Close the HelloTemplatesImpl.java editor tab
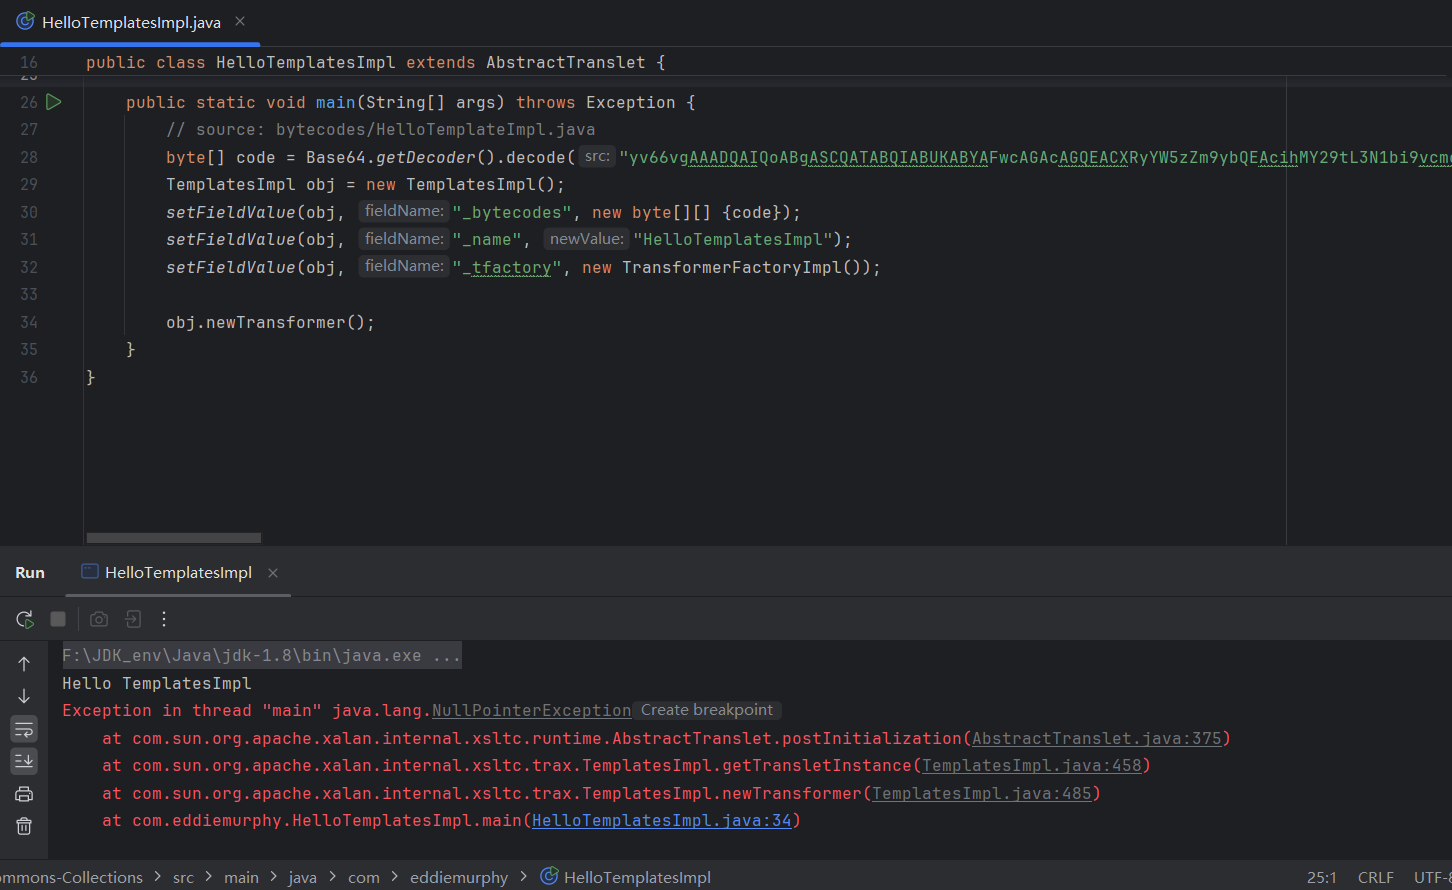Screen dimensions: 1452x890 (x=240, y=21)
